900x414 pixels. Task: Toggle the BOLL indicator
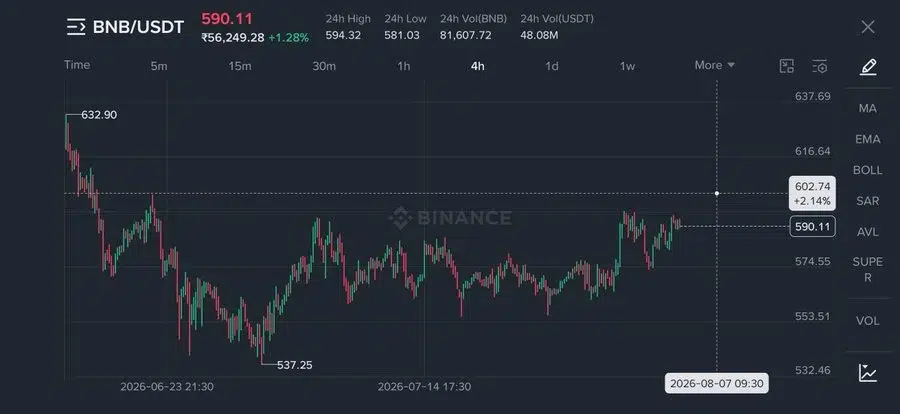point(868,171)
